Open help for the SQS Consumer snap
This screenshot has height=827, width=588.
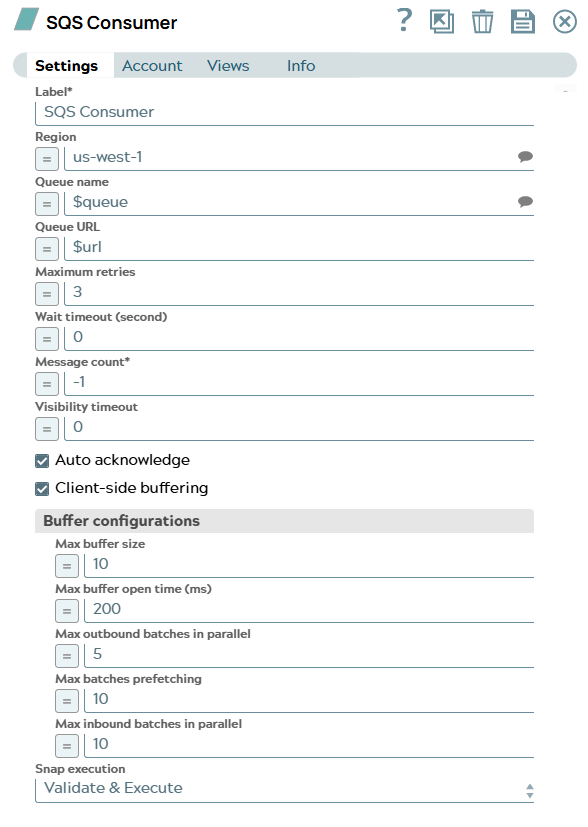tap(403, 20)
